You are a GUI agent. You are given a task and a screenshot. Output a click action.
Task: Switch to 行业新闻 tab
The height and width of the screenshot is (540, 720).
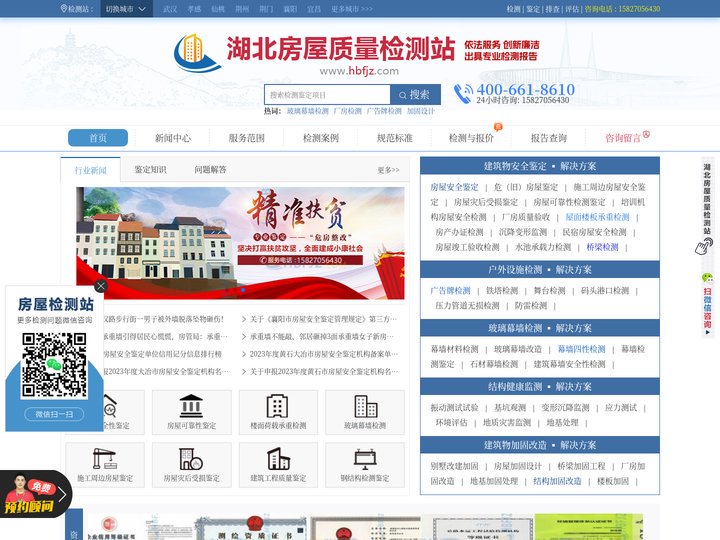point(90,170)
